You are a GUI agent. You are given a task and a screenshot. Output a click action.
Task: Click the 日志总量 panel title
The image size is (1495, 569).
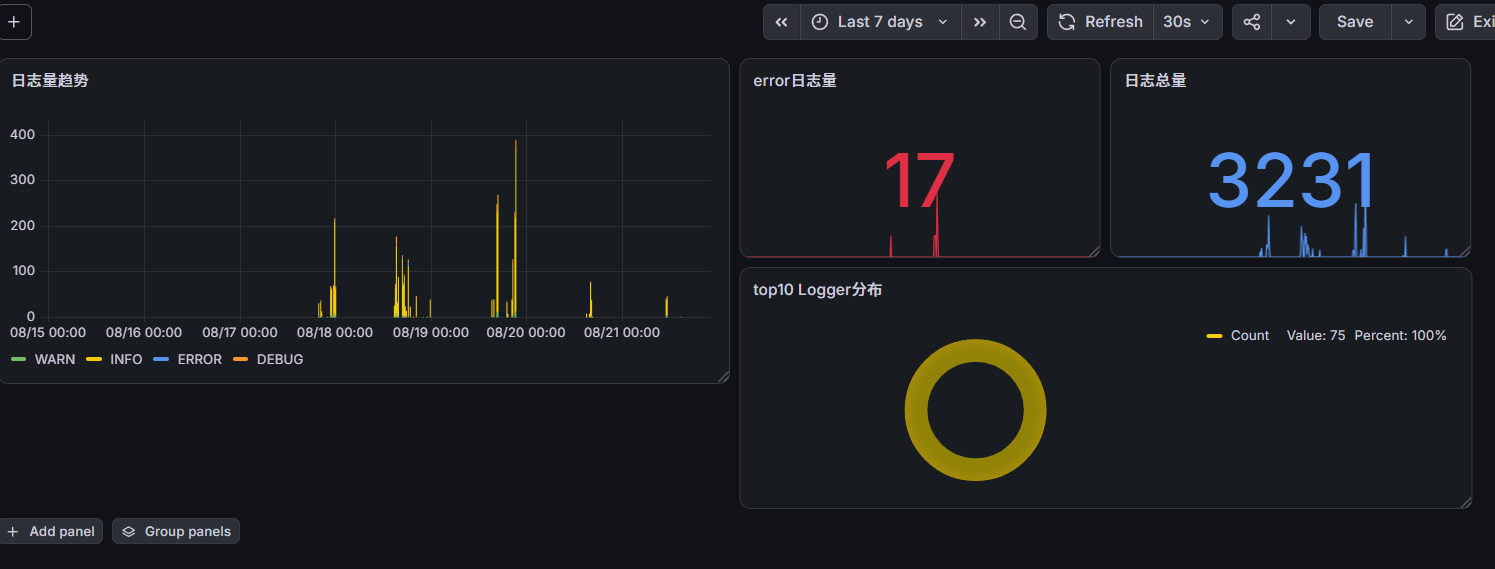coord(1156,80)
